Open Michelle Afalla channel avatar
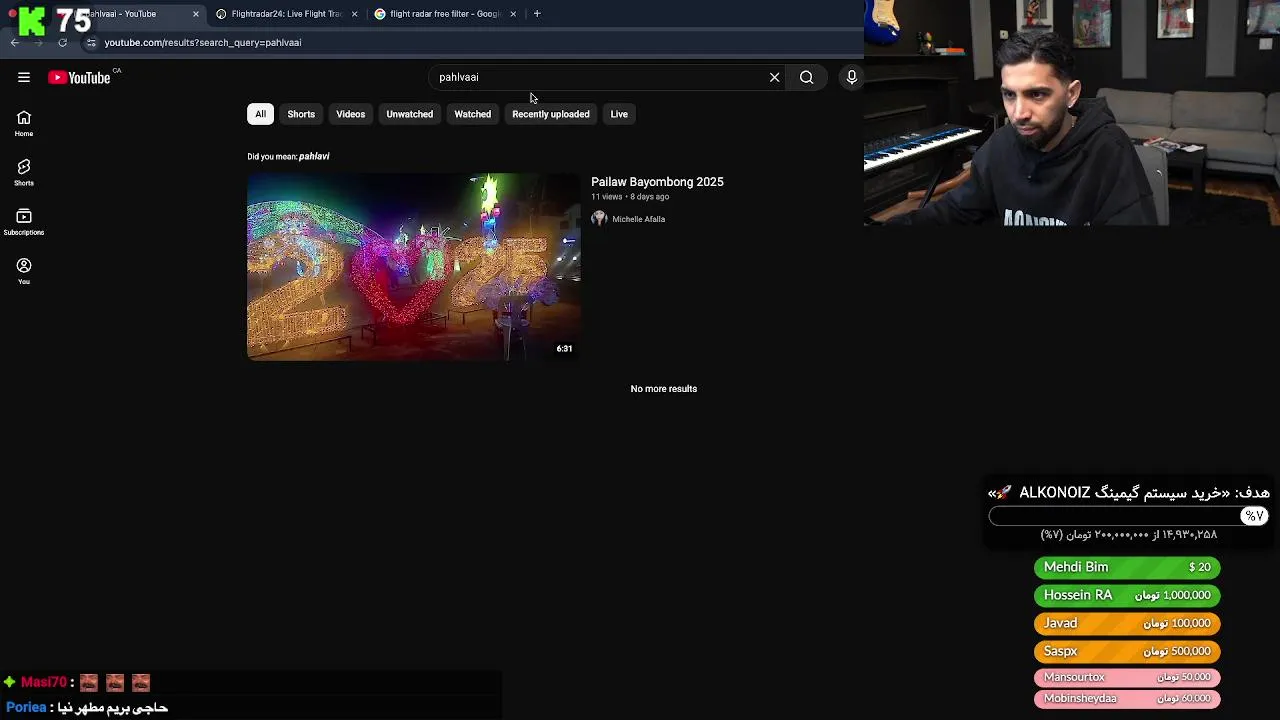 click(x=599, y=218)
